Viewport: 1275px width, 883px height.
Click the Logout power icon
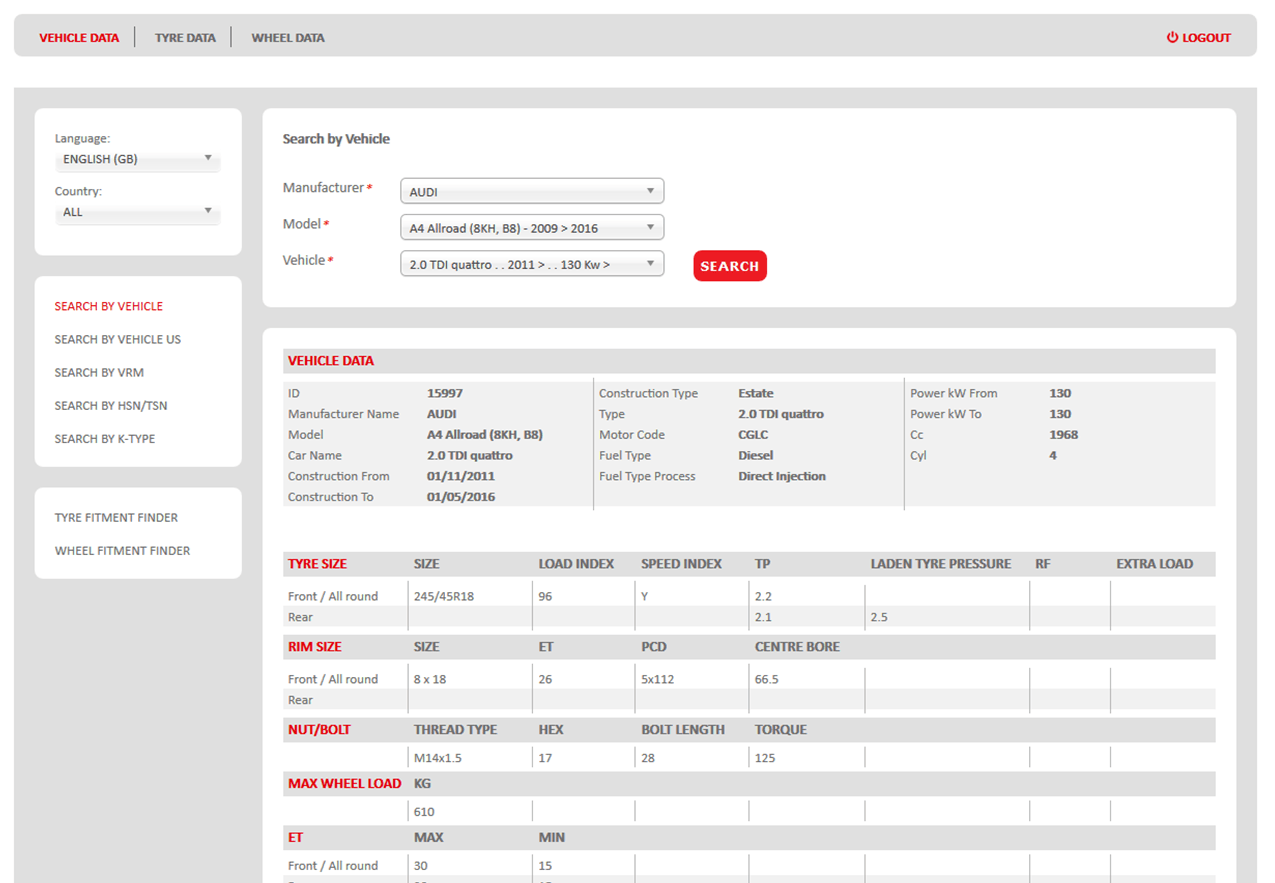[x=1172, y=38]
